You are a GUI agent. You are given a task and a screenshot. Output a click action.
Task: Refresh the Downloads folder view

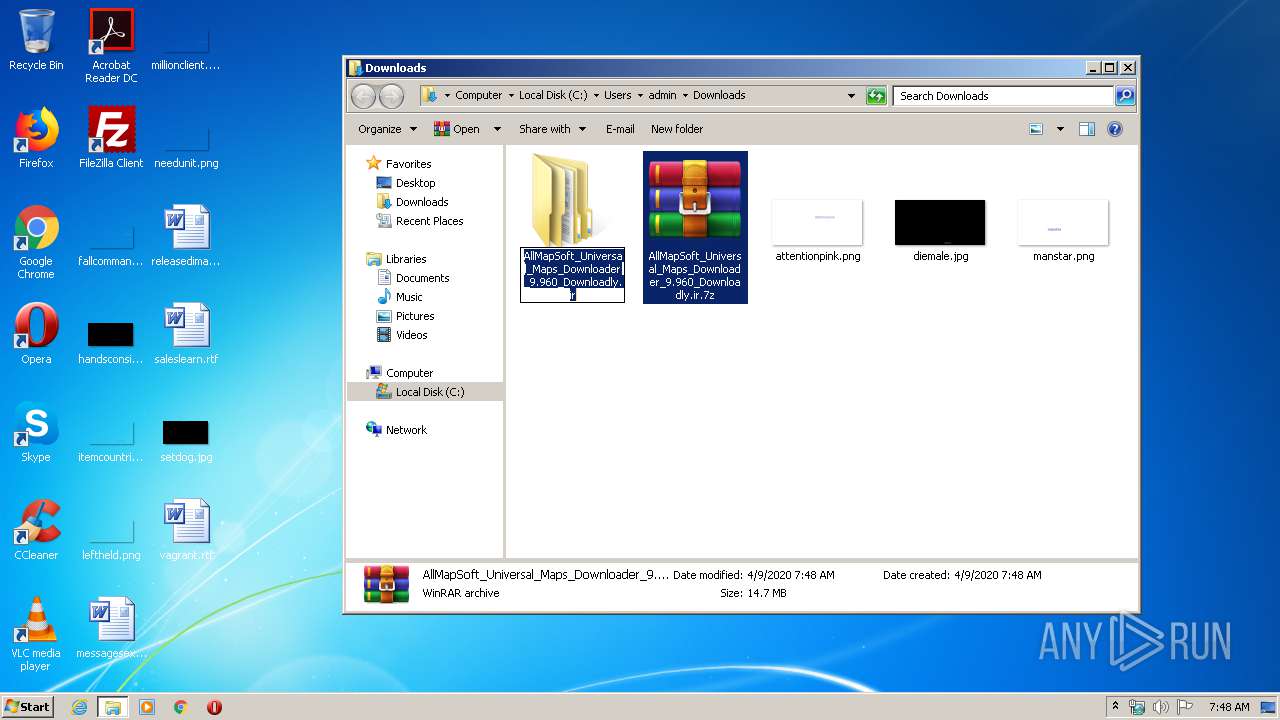click(x=876, y=96)
